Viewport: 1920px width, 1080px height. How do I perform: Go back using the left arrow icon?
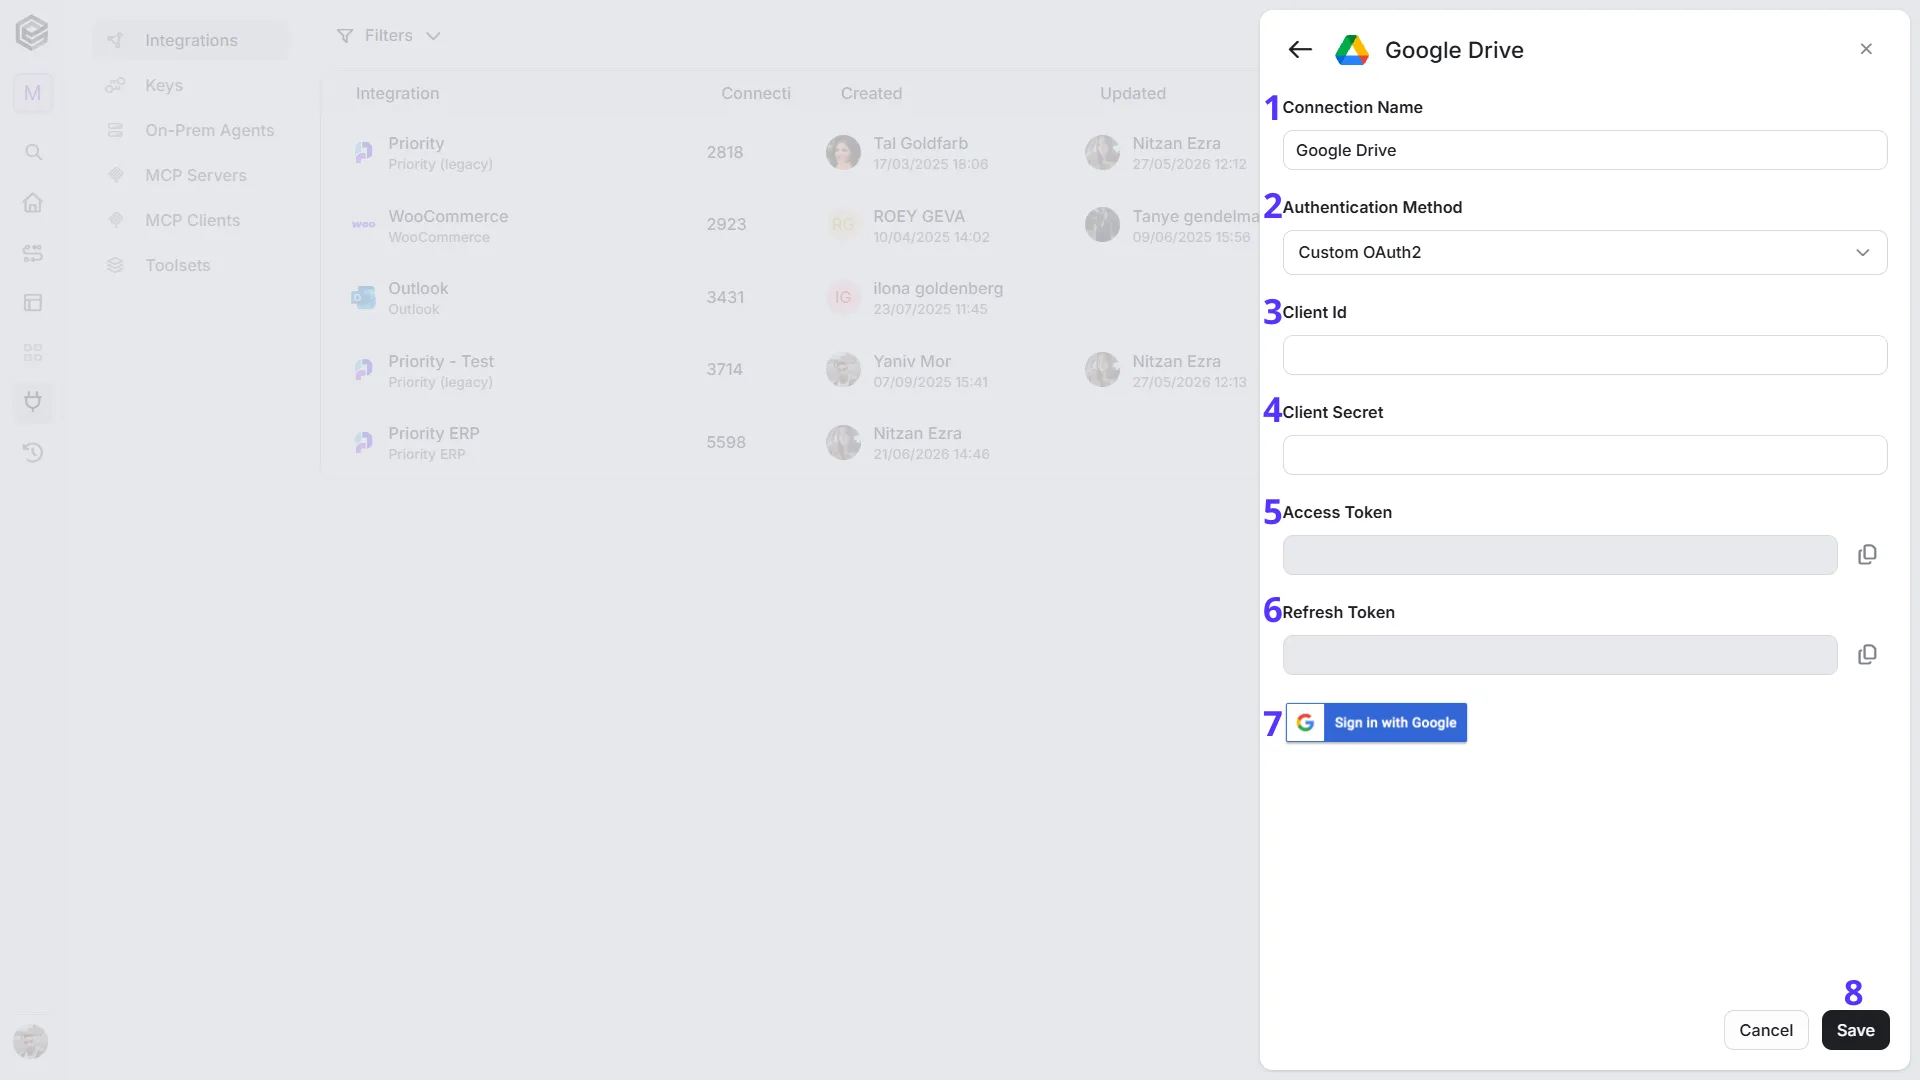click(x=1300, y=49)
